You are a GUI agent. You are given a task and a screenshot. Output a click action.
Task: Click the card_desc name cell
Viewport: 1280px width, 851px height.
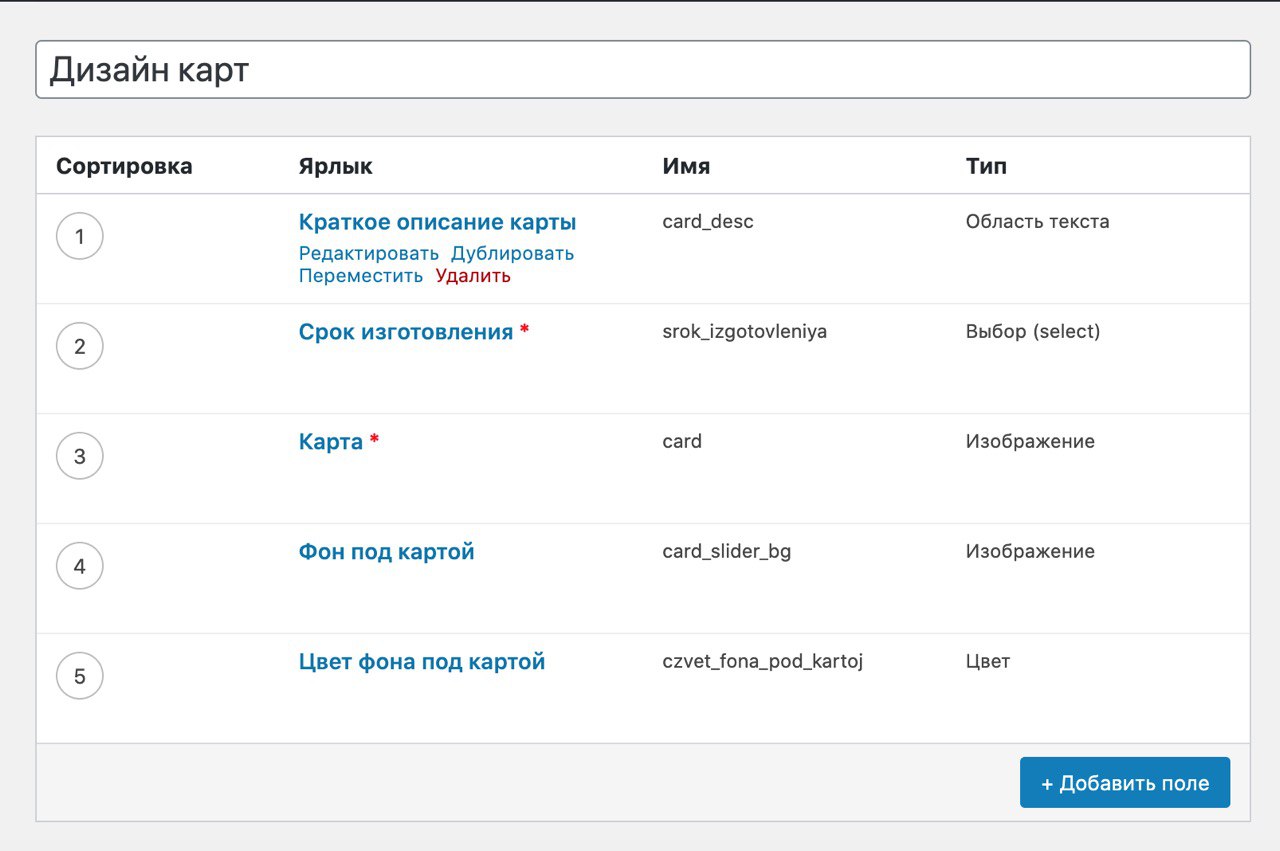point(708,221)
